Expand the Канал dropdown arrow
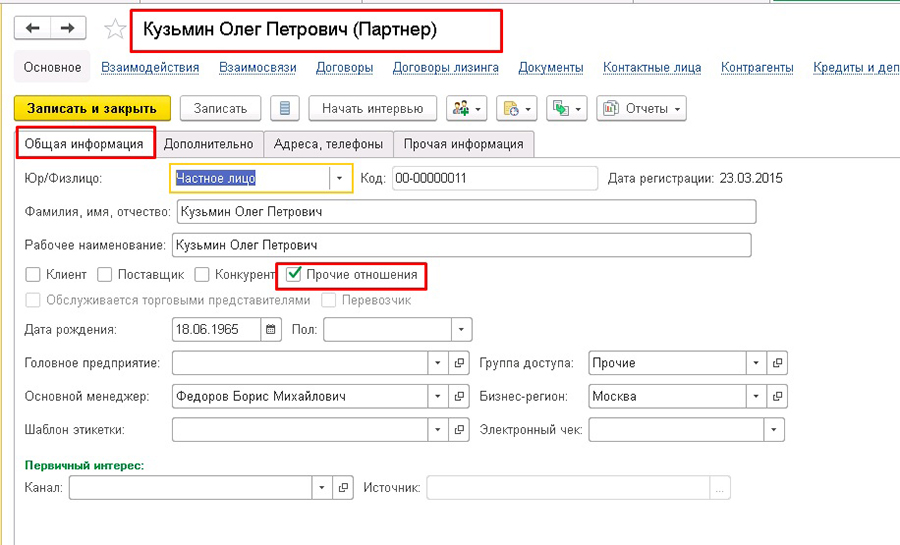 click(322, 488)
